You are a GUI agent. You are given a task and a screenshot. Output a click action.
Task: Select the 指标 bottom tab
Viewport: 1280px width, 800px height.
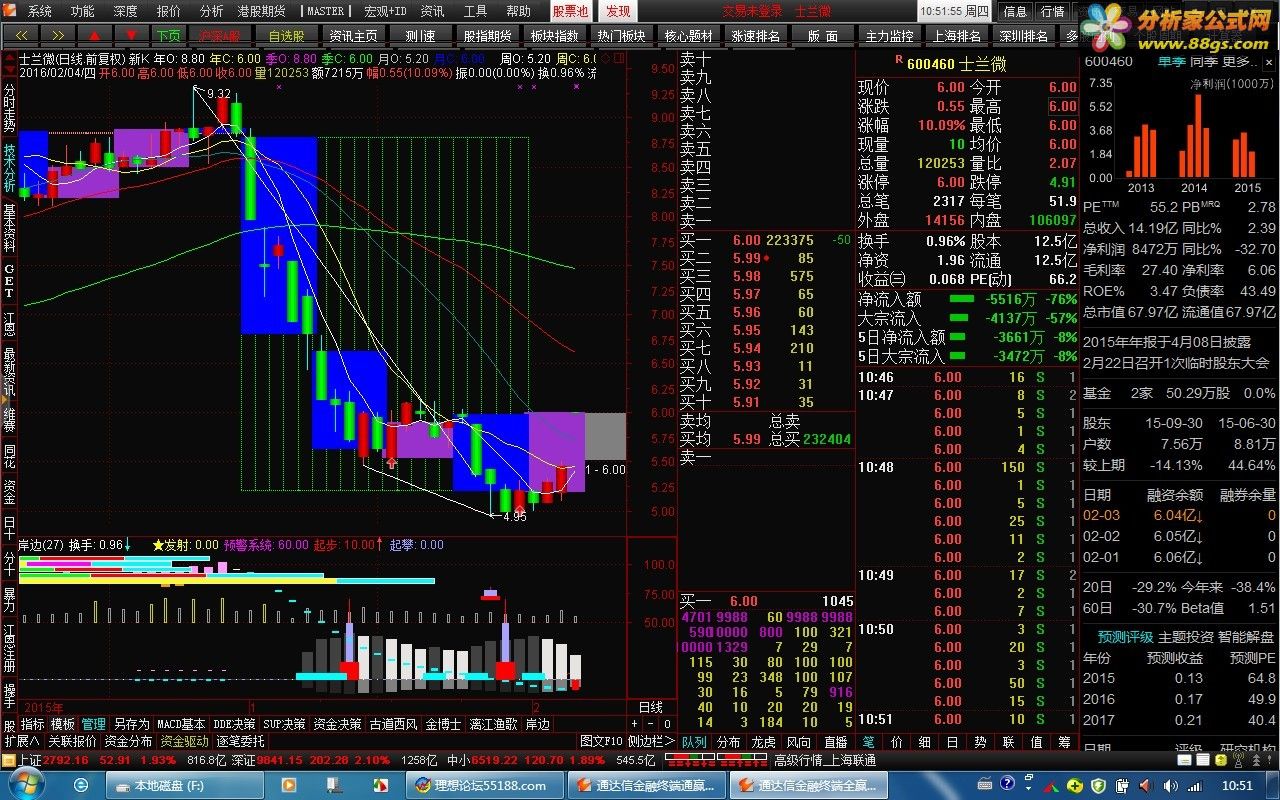[x=33, y=724]
